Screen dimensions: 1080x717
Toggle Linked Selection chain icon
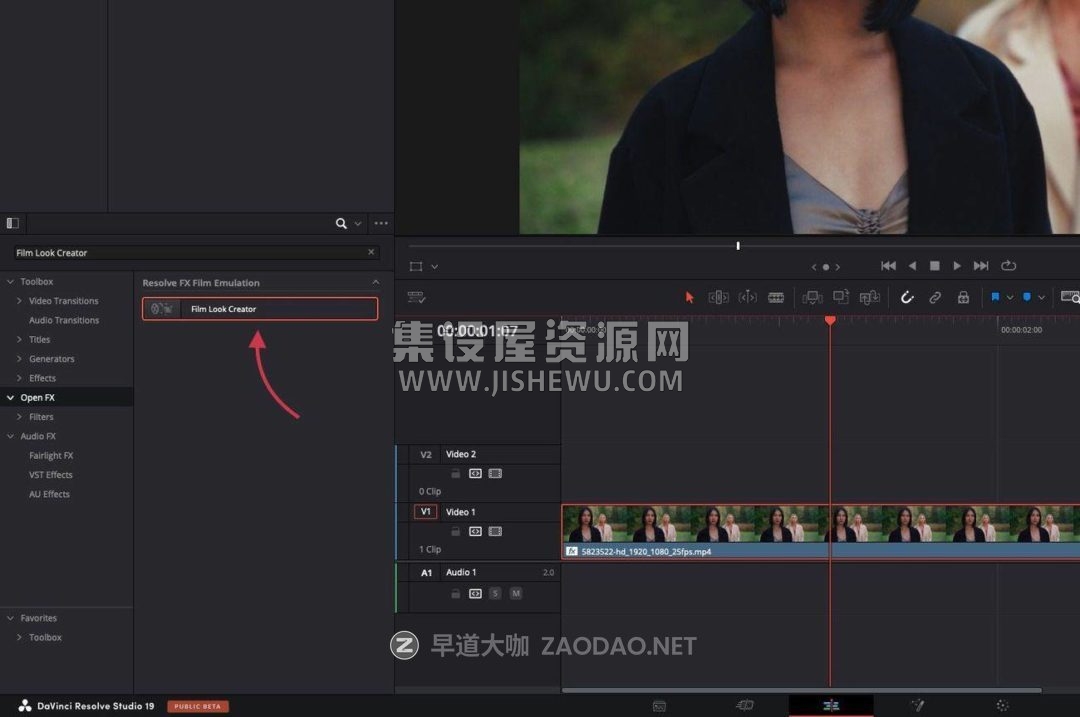point(935,298)
